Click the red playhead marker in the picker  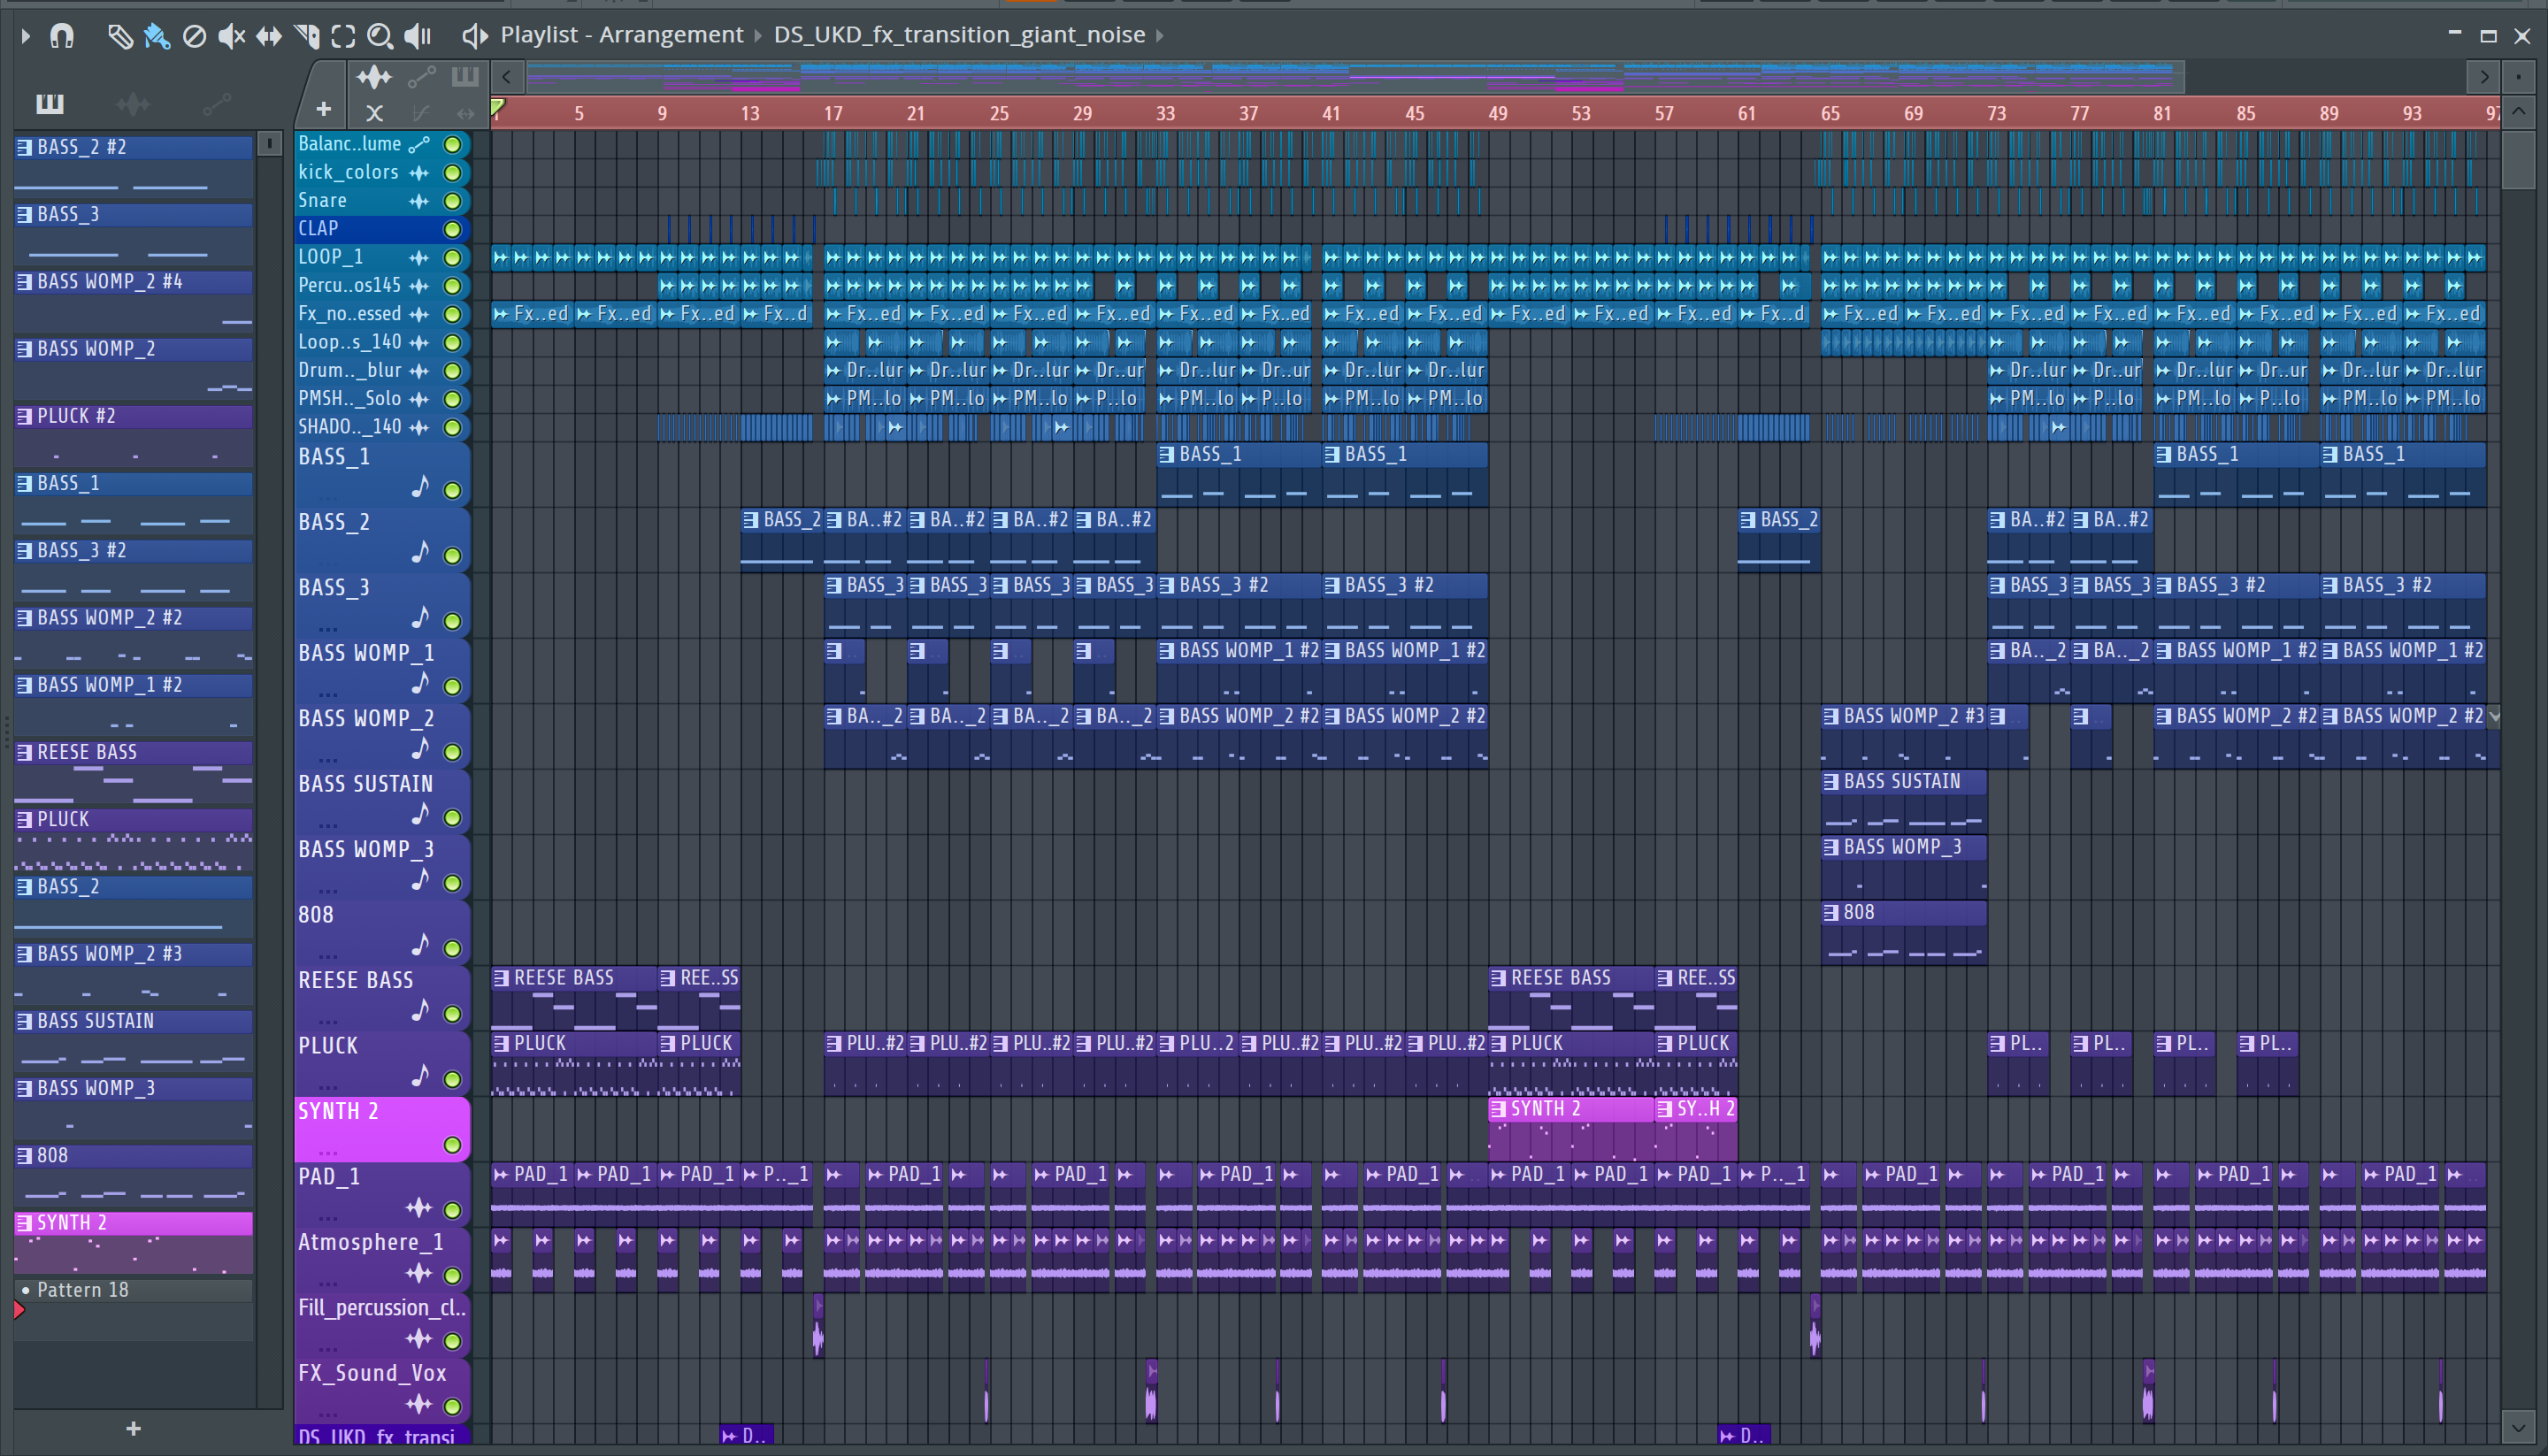point(19,1310)
